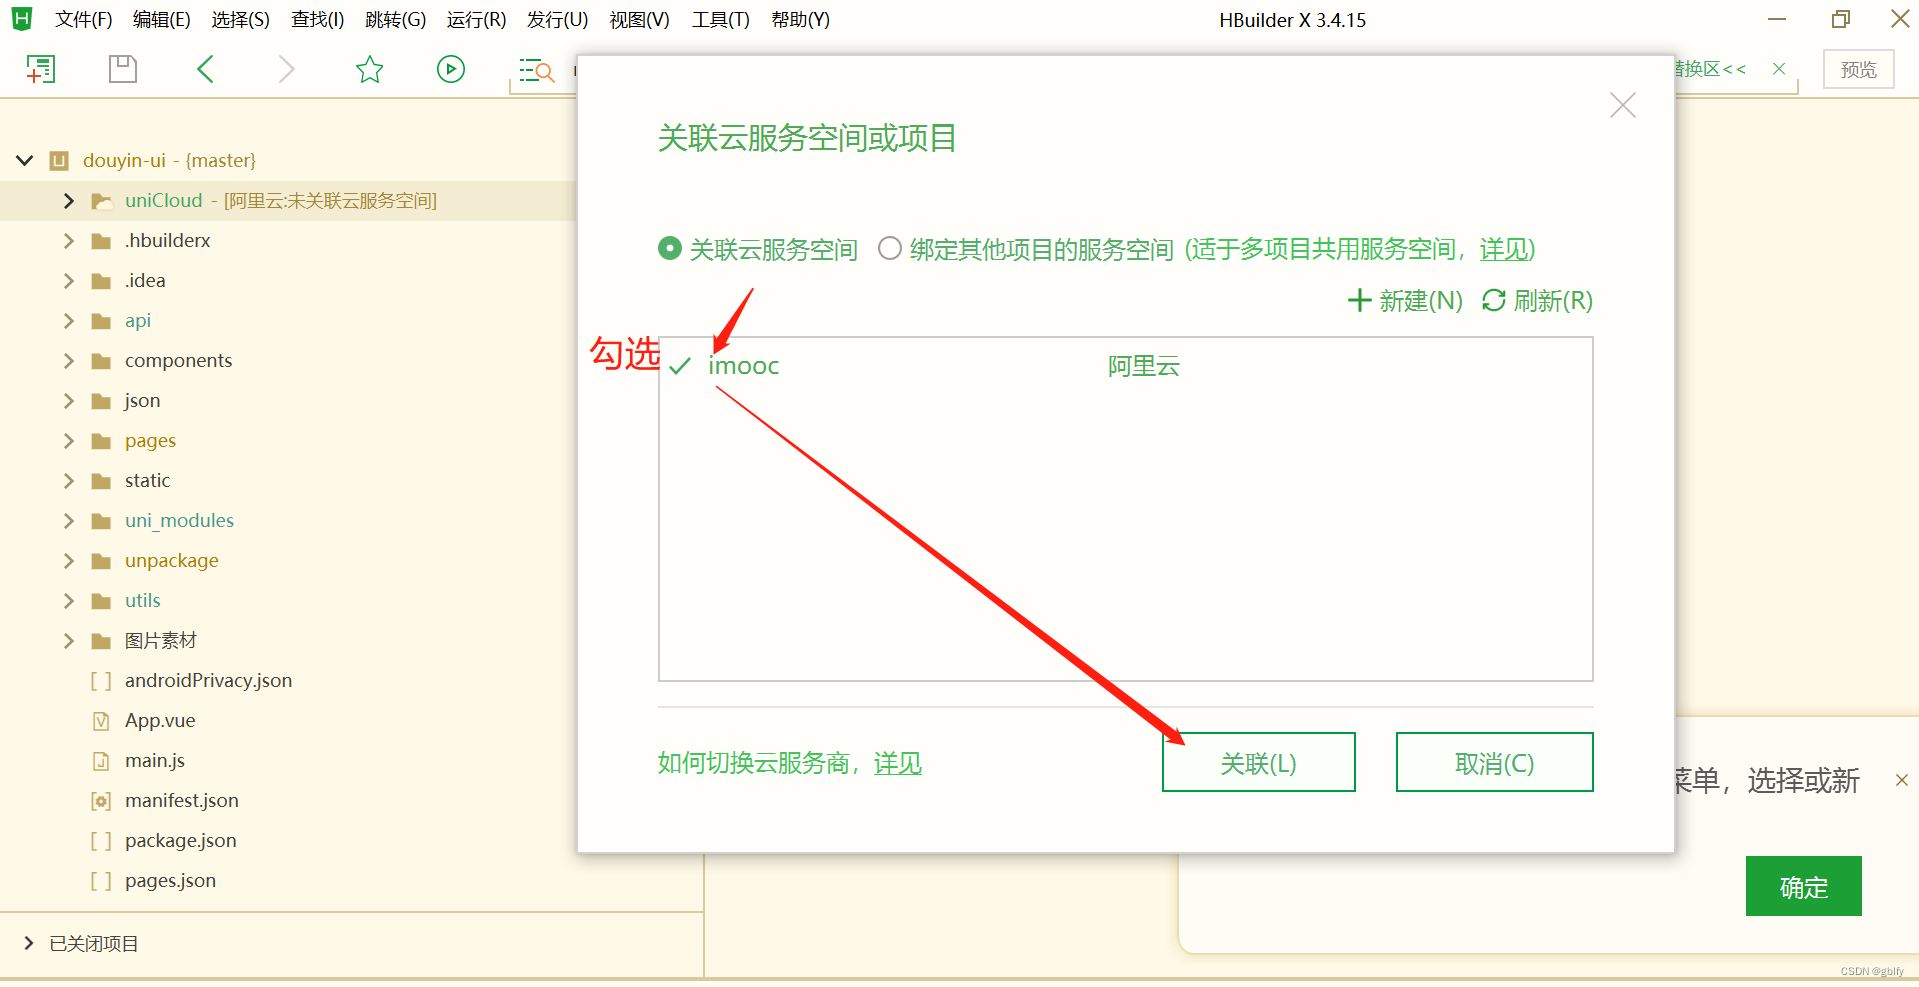The image size is (1919, 987).
Task: Click the components folder icon
Action: (101, 361)
